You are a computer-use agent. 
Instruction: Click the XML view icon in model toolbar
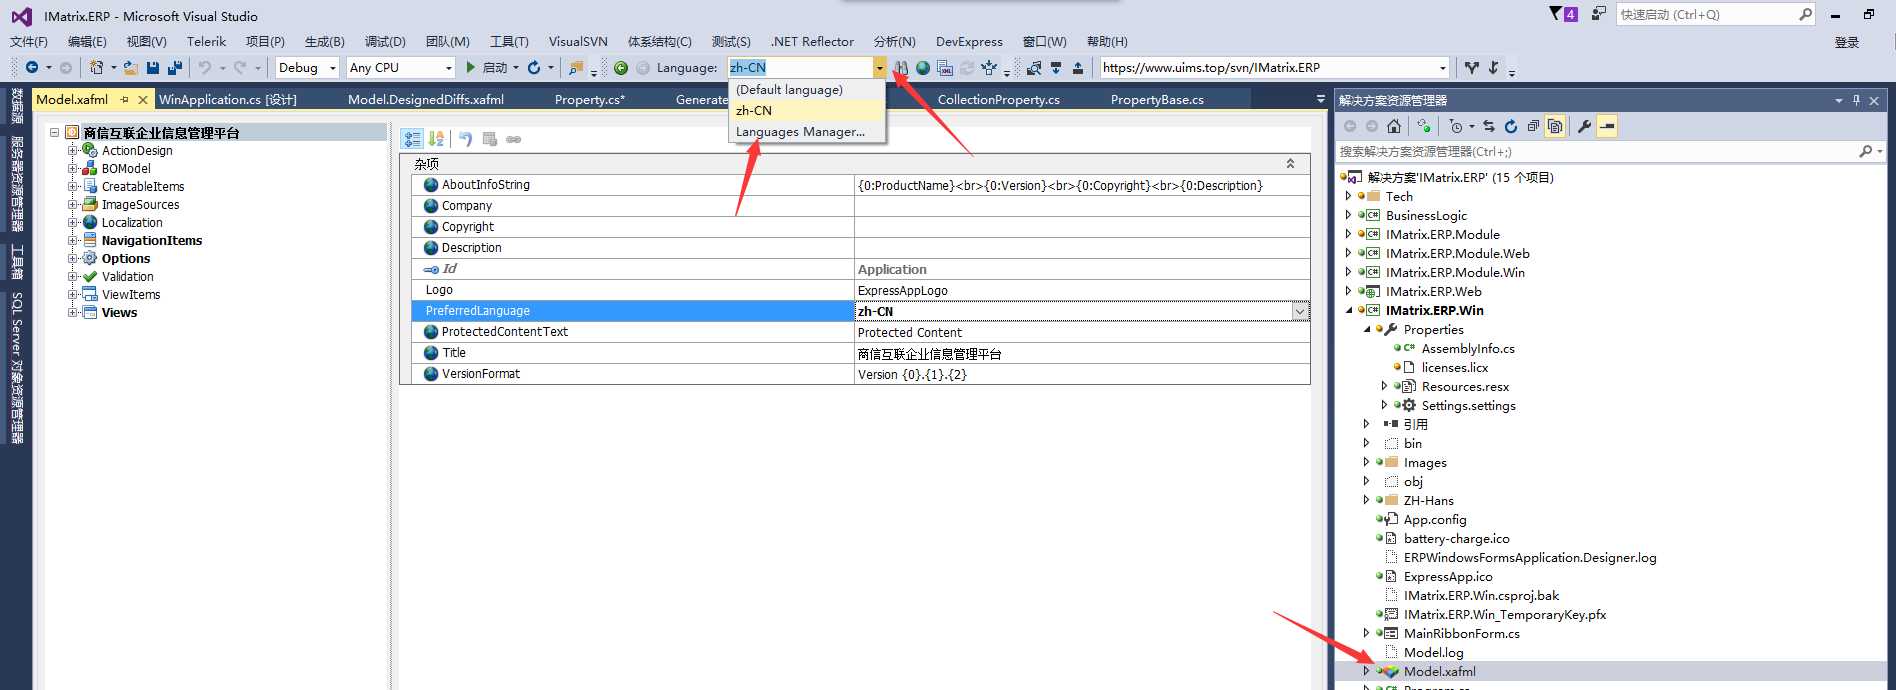[944, 67]
